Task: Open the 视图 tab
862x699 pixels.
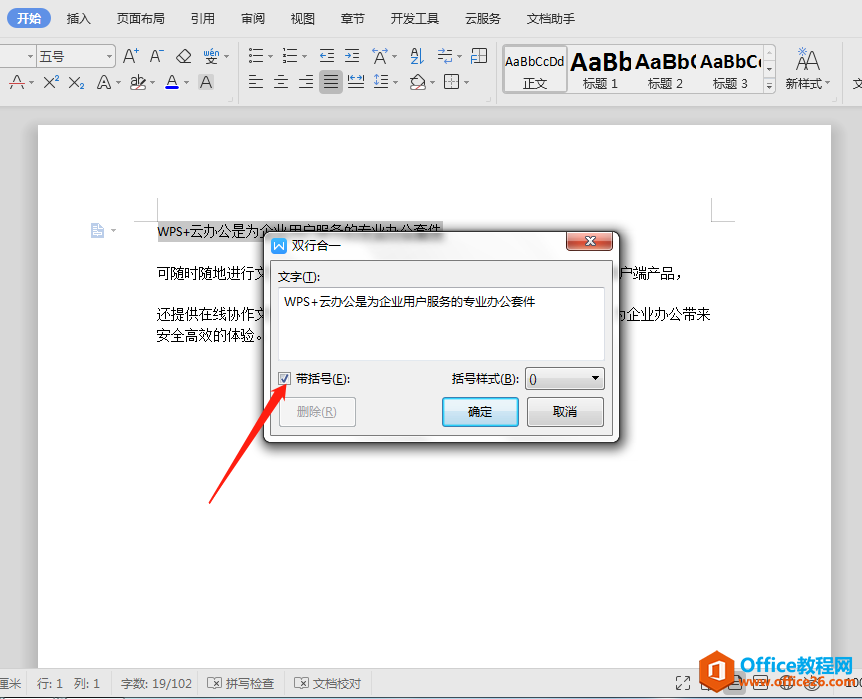Action: point(303,19)
